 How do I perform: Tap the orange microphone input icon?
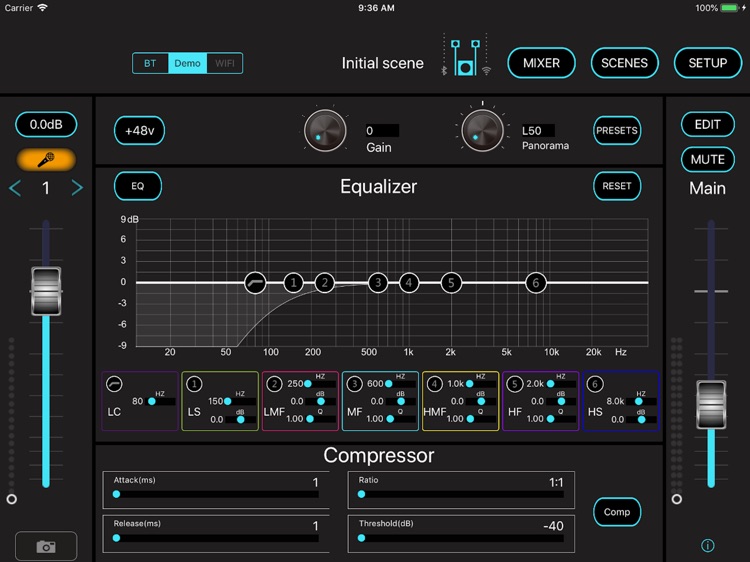click(46, 160)
